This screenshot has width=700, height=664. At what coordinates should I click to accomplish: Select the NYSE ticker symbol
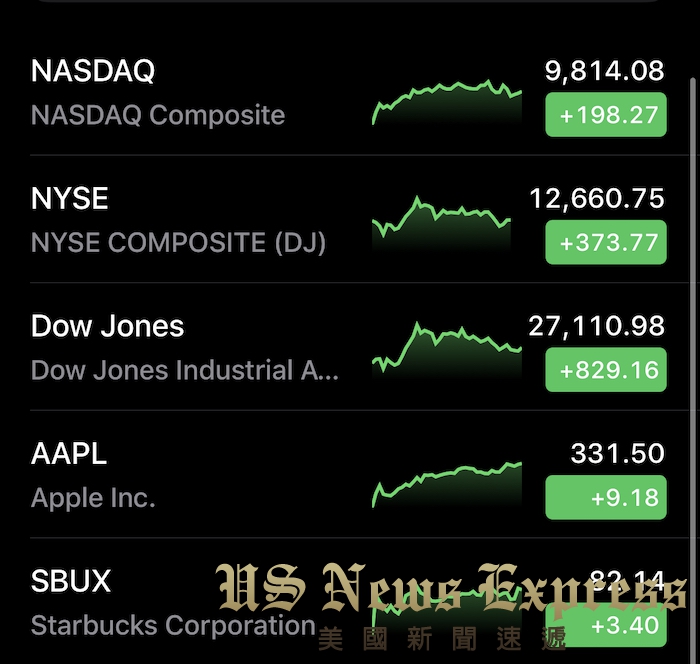pyautogui.click(x=70, y=198)
